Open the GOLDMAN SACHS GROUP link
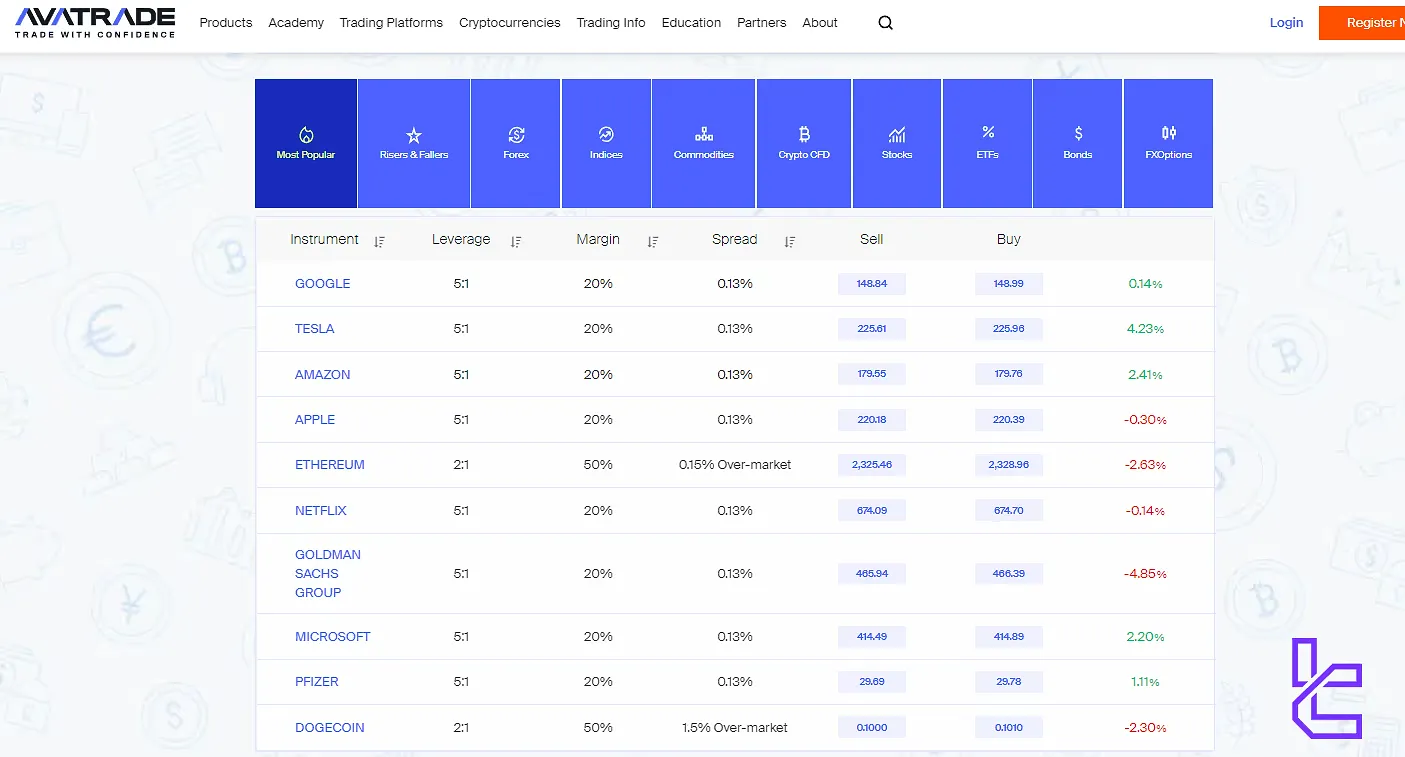1405x757 pixels. tap(328, 574)
